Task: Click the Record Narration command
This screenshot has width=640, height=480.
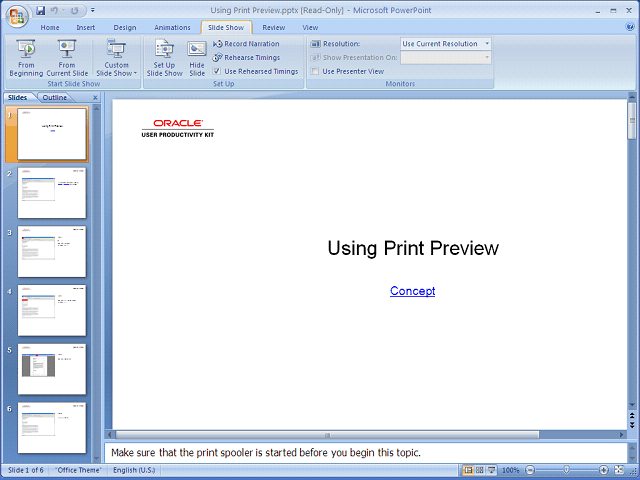Action: click(x=246, y=44)
